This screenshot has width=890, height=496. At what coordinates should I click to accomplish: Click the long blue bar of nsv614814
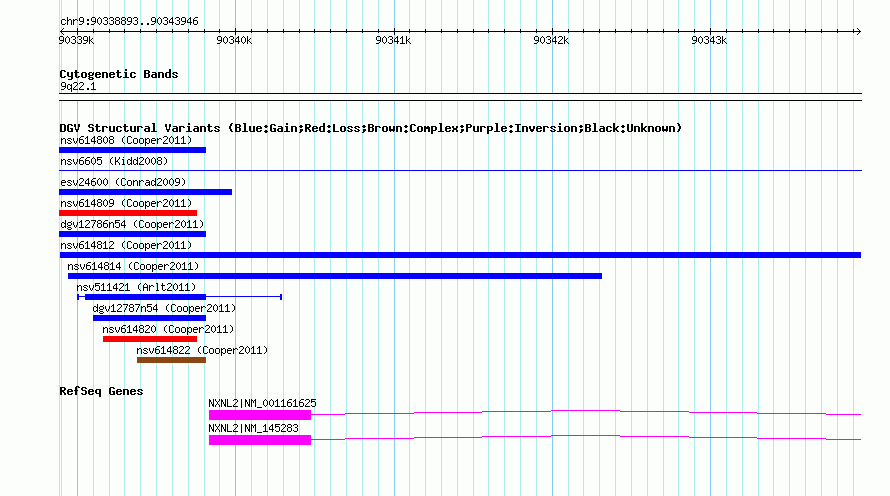[335, 276]
